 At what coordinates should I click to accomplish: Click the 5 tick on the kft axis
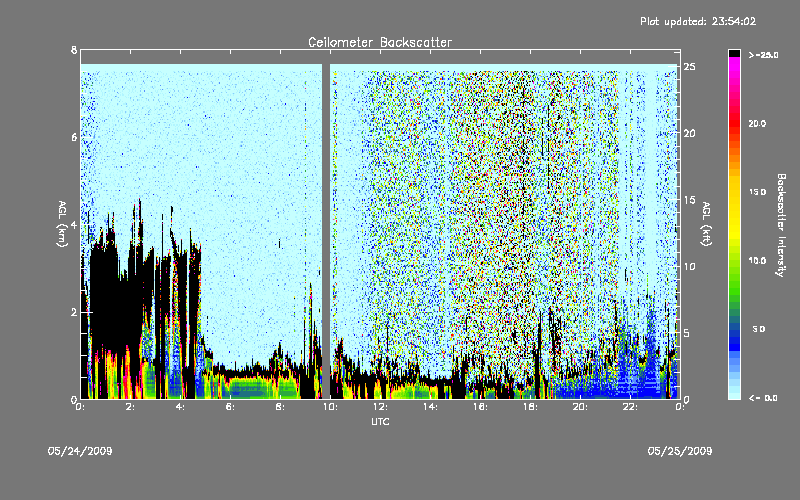pyautogui.click(x=687, y=333)
